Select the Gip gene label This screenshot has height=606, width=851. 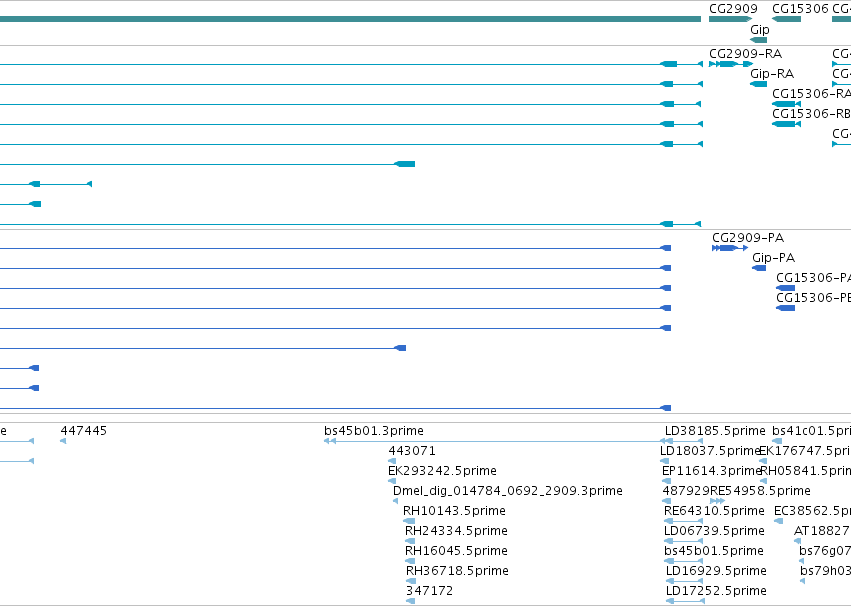(x=759, y=30)
